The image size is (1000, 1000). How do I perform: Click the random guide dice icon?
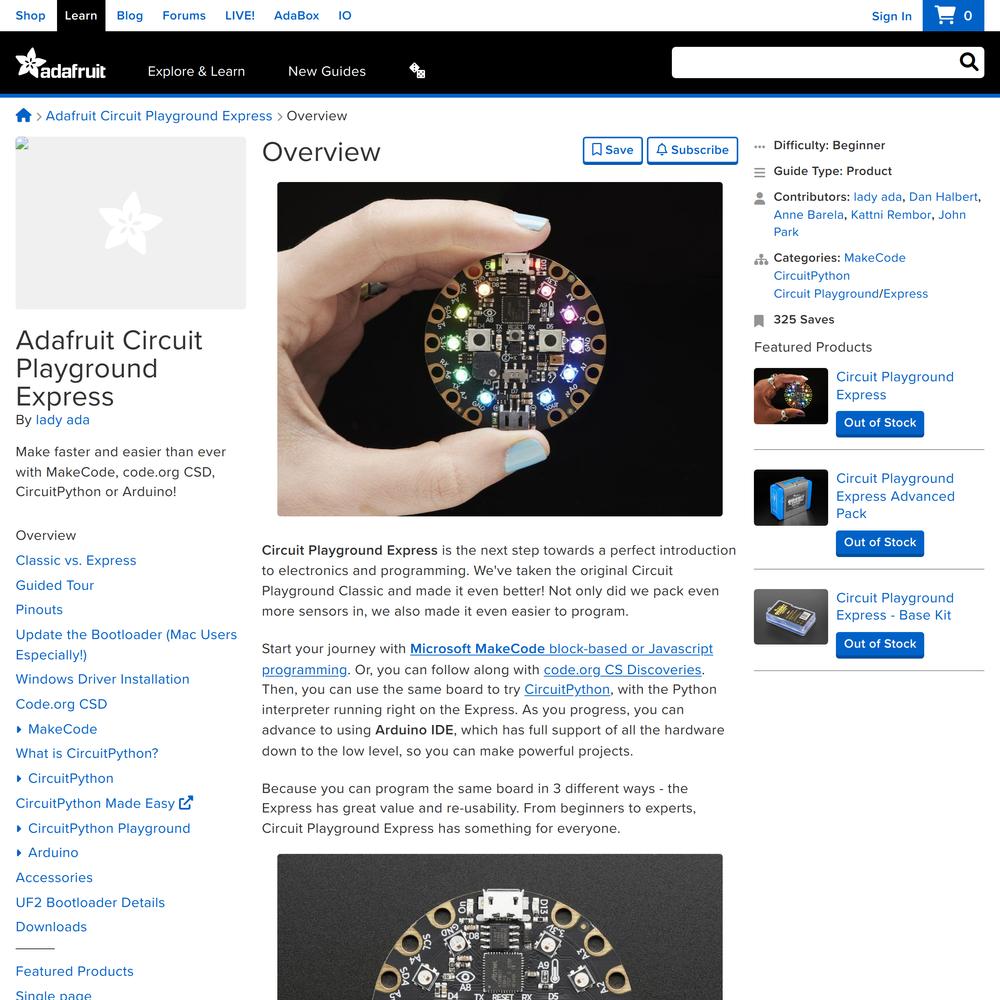417,70
